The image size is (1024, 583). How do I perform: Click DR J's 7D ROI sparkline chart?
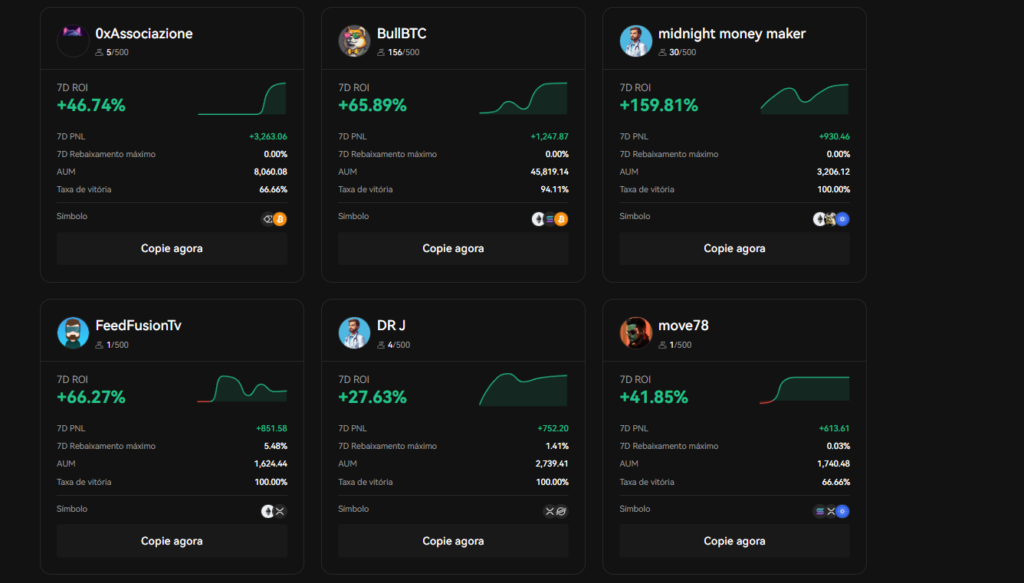point(523,389)
